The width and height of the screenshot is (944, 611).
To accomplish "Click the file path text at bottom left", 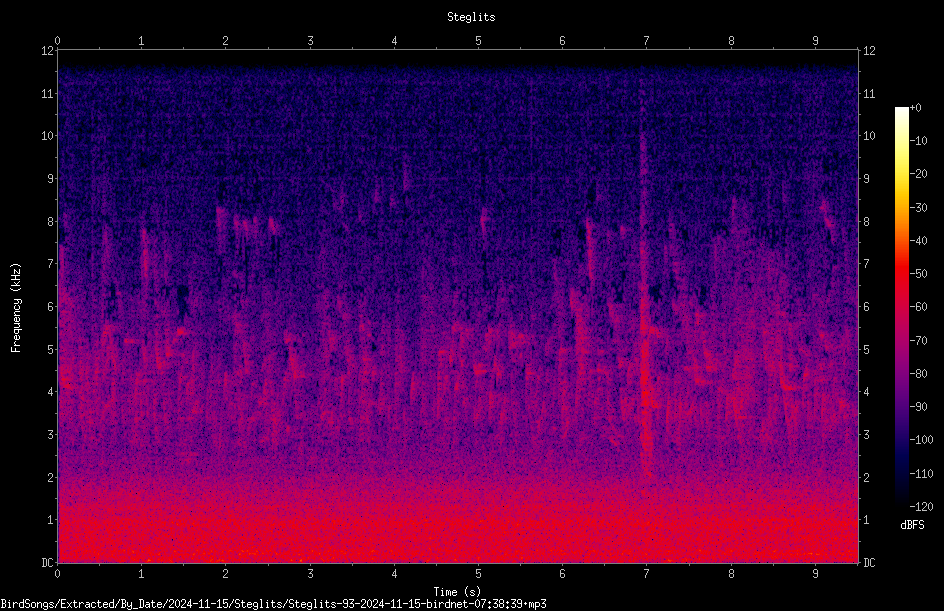I will coord(273,604).
